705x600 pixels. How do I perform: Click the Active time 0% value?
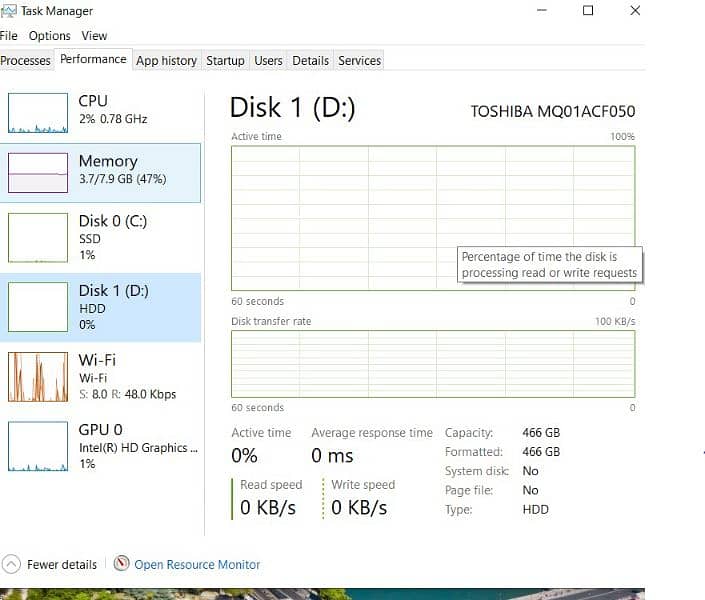(244, 456)
